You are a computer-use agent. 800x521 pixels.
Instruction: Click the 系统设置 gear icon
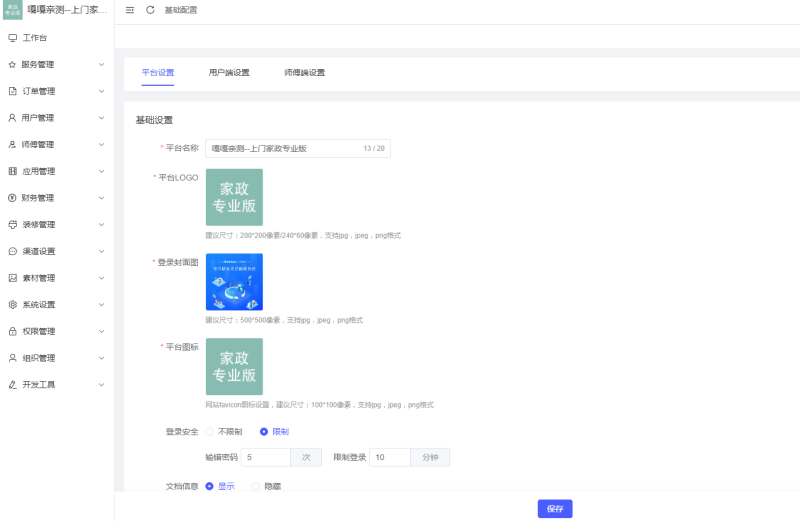pyautogui.click(x=13, y=305)
